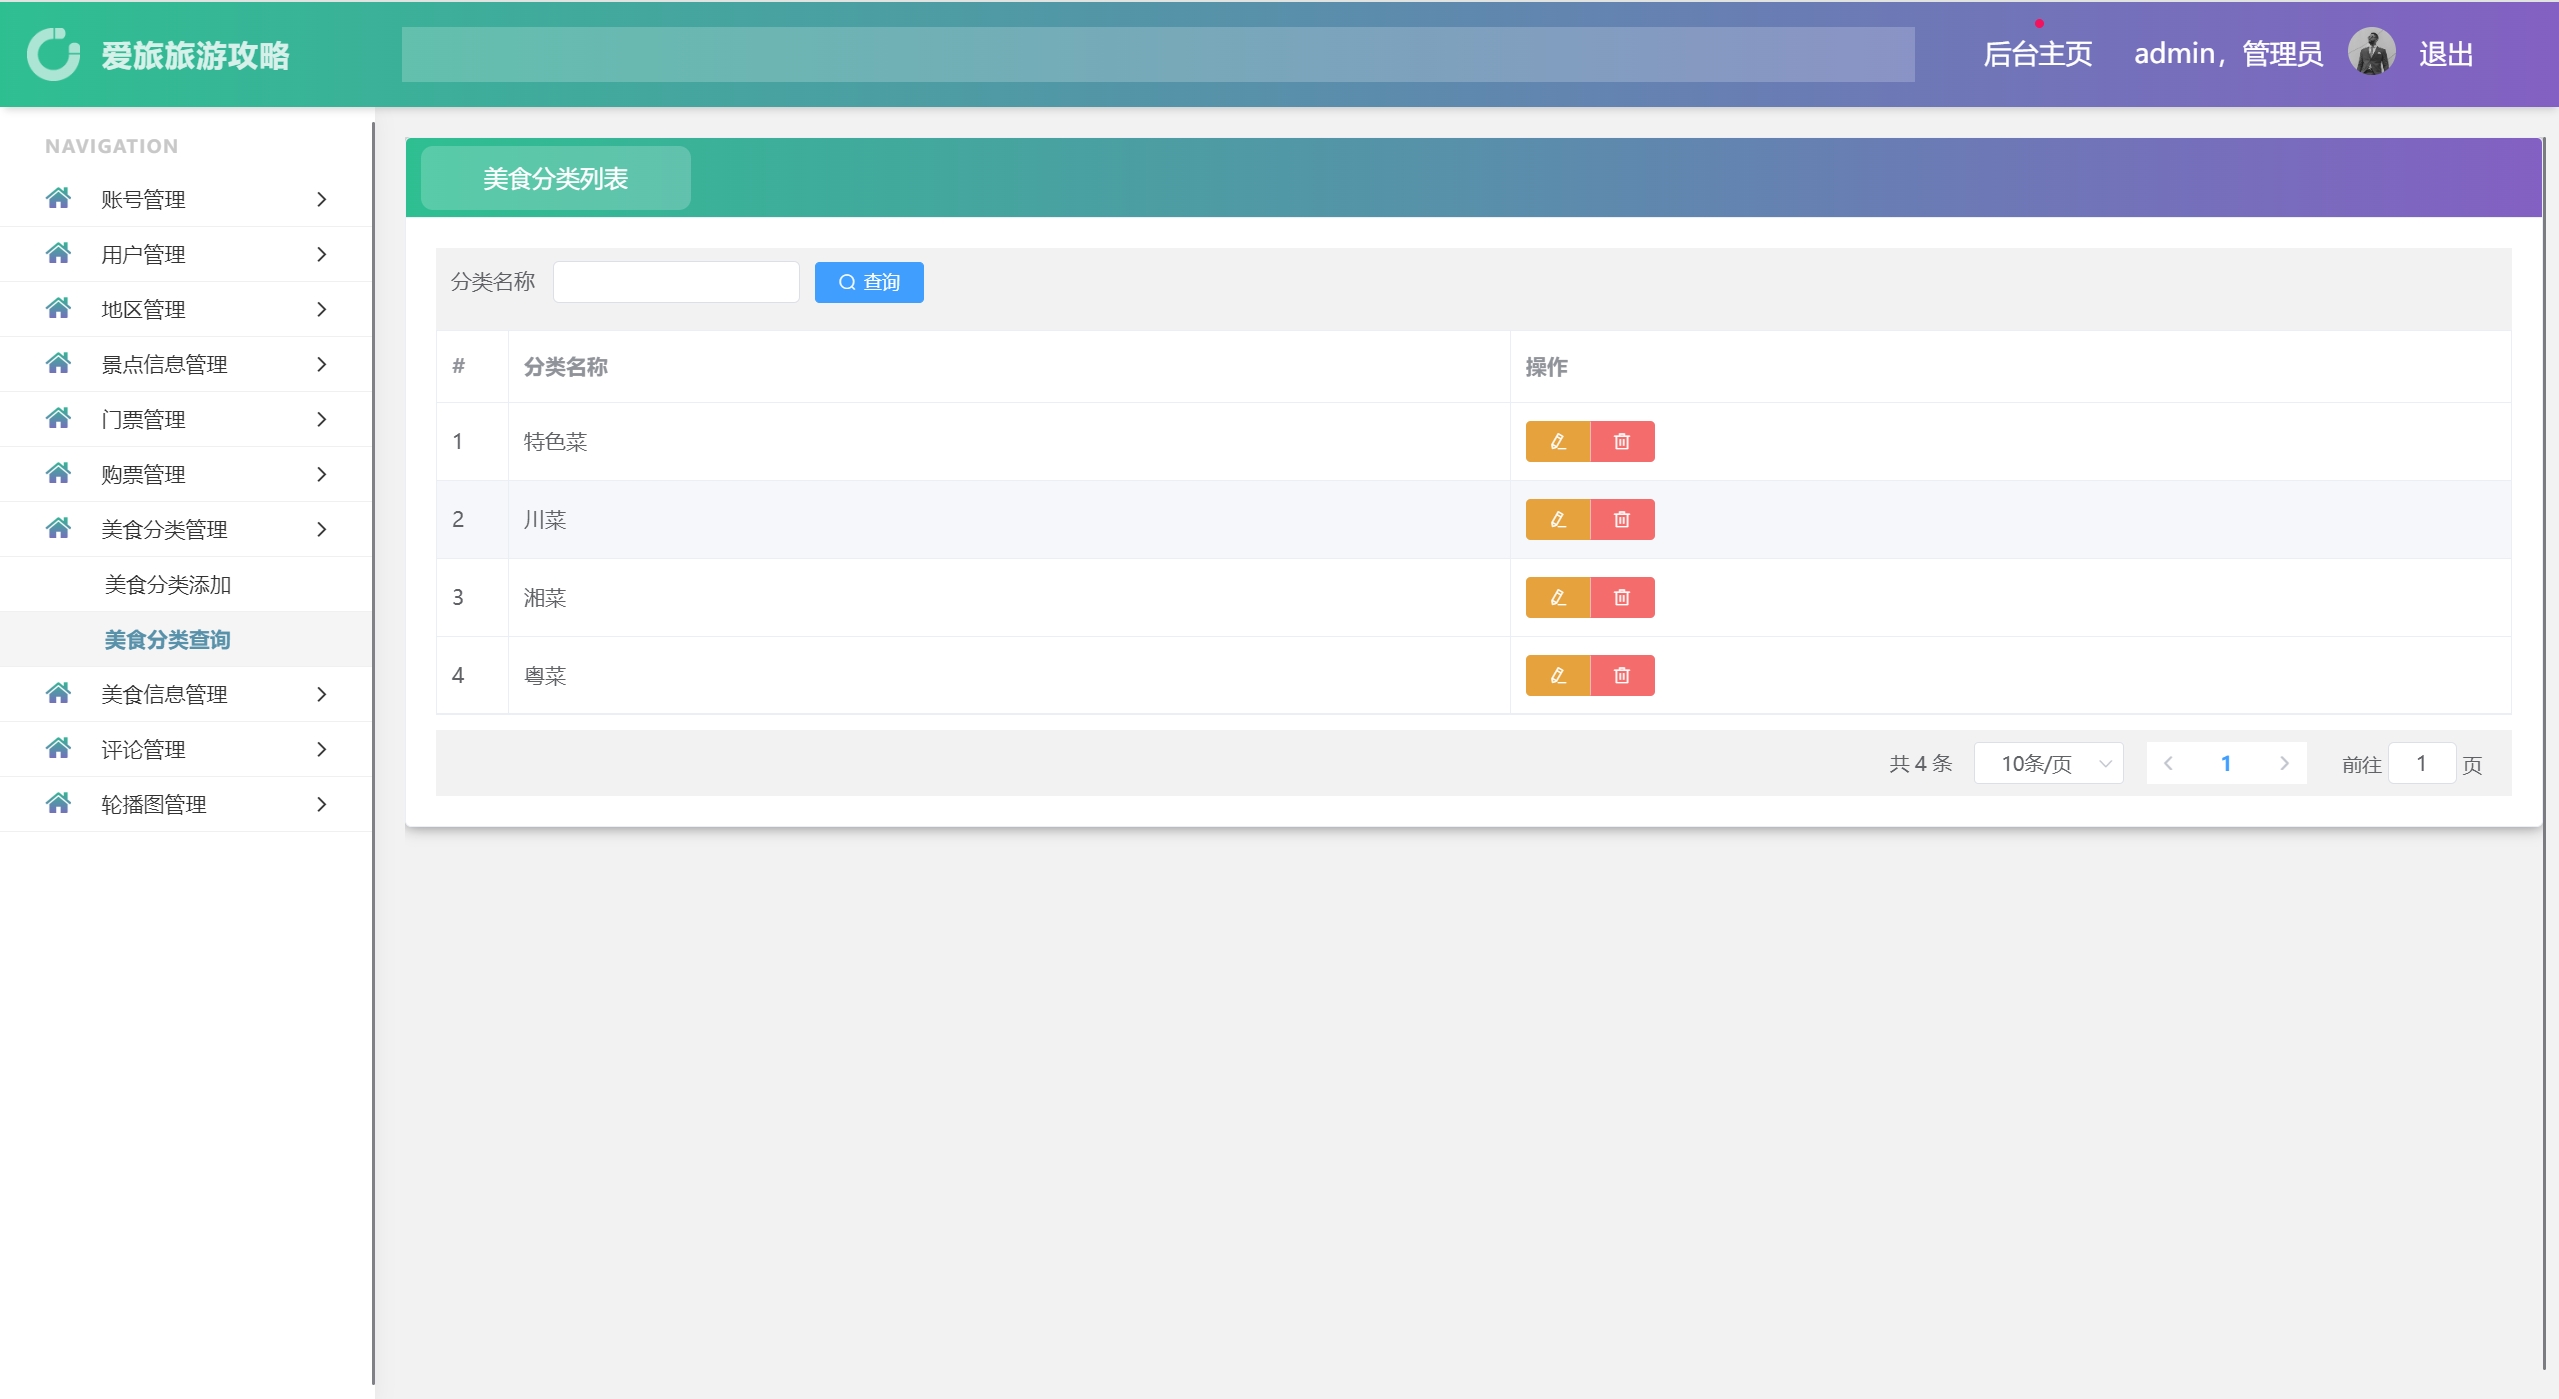Click the 退出 logout link
The height and width of the screenshot is (1399, 2559).
coord(2445,54)
